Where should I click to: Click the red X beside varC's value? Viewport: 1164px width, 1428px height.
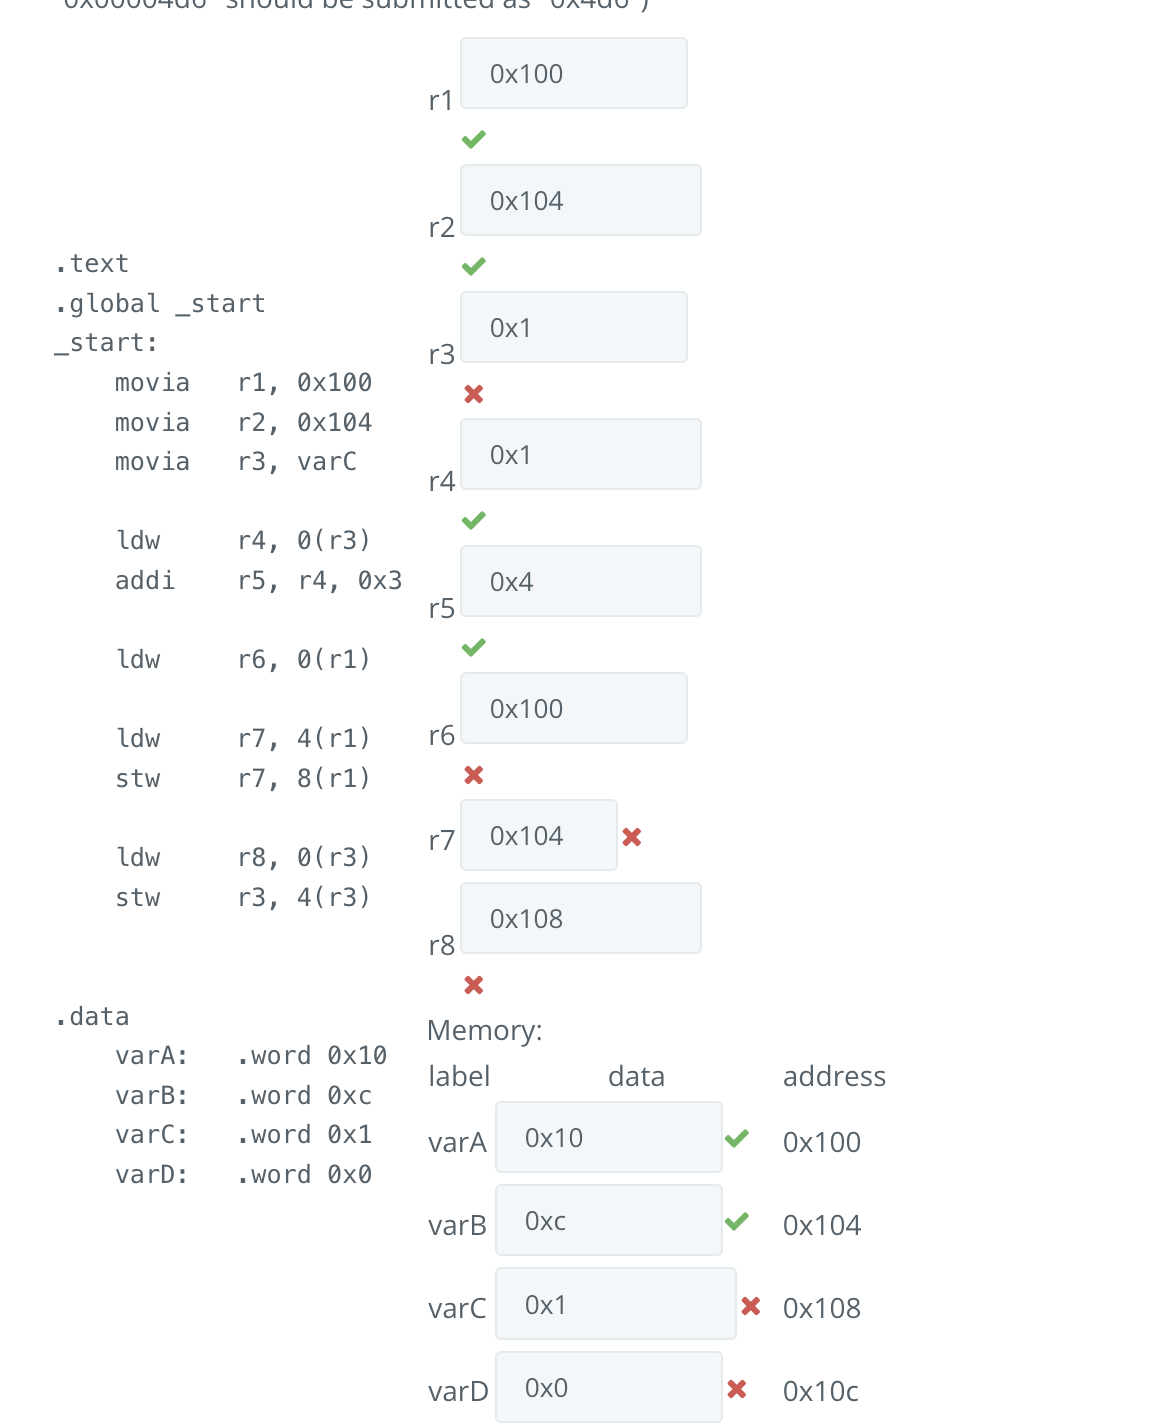752,1304
